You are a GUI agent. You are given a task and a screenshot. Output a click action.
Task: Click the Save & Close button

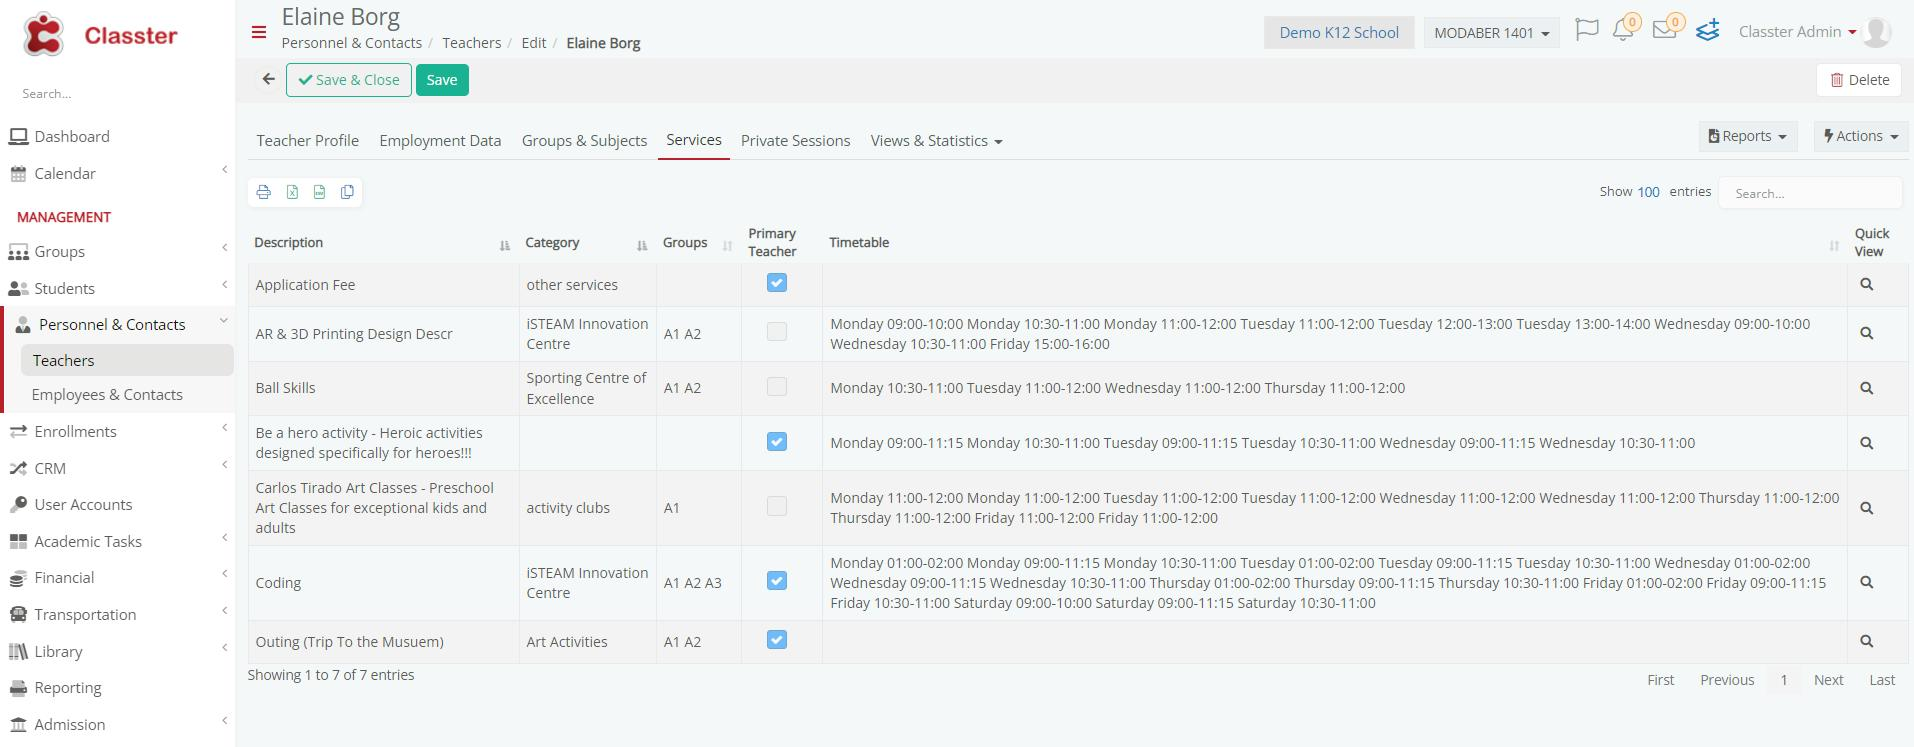(349, 80)
